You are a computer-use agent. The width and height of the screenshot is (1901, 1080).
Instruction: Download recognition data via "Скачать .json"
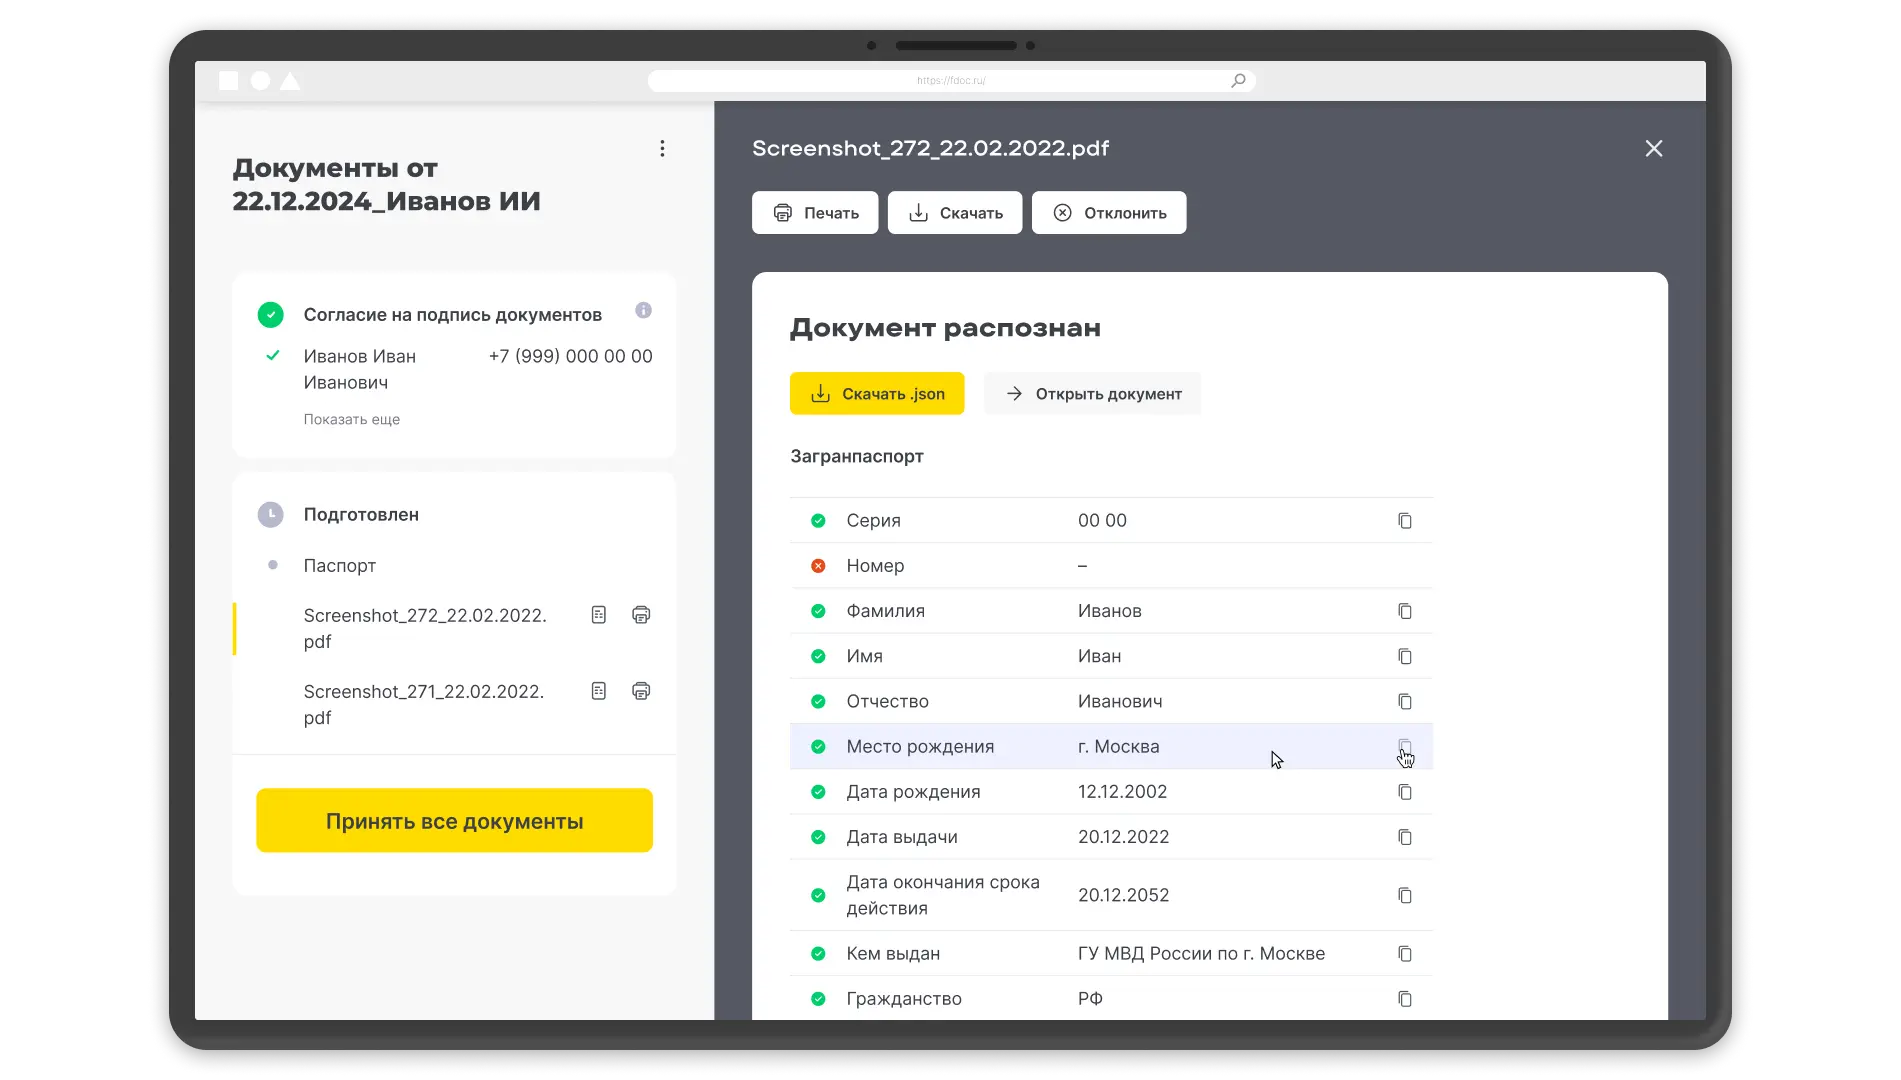[876, 393]
